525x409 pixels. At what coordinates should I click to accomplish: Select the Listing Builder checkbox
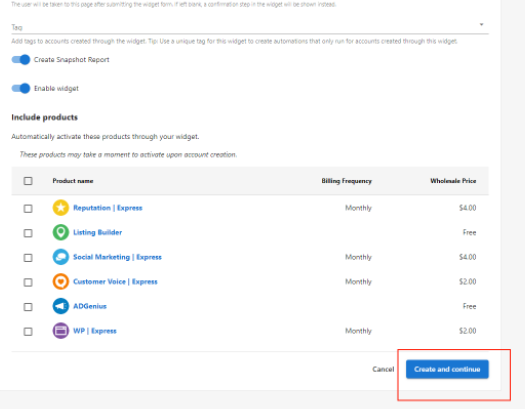tap(28, 233)
